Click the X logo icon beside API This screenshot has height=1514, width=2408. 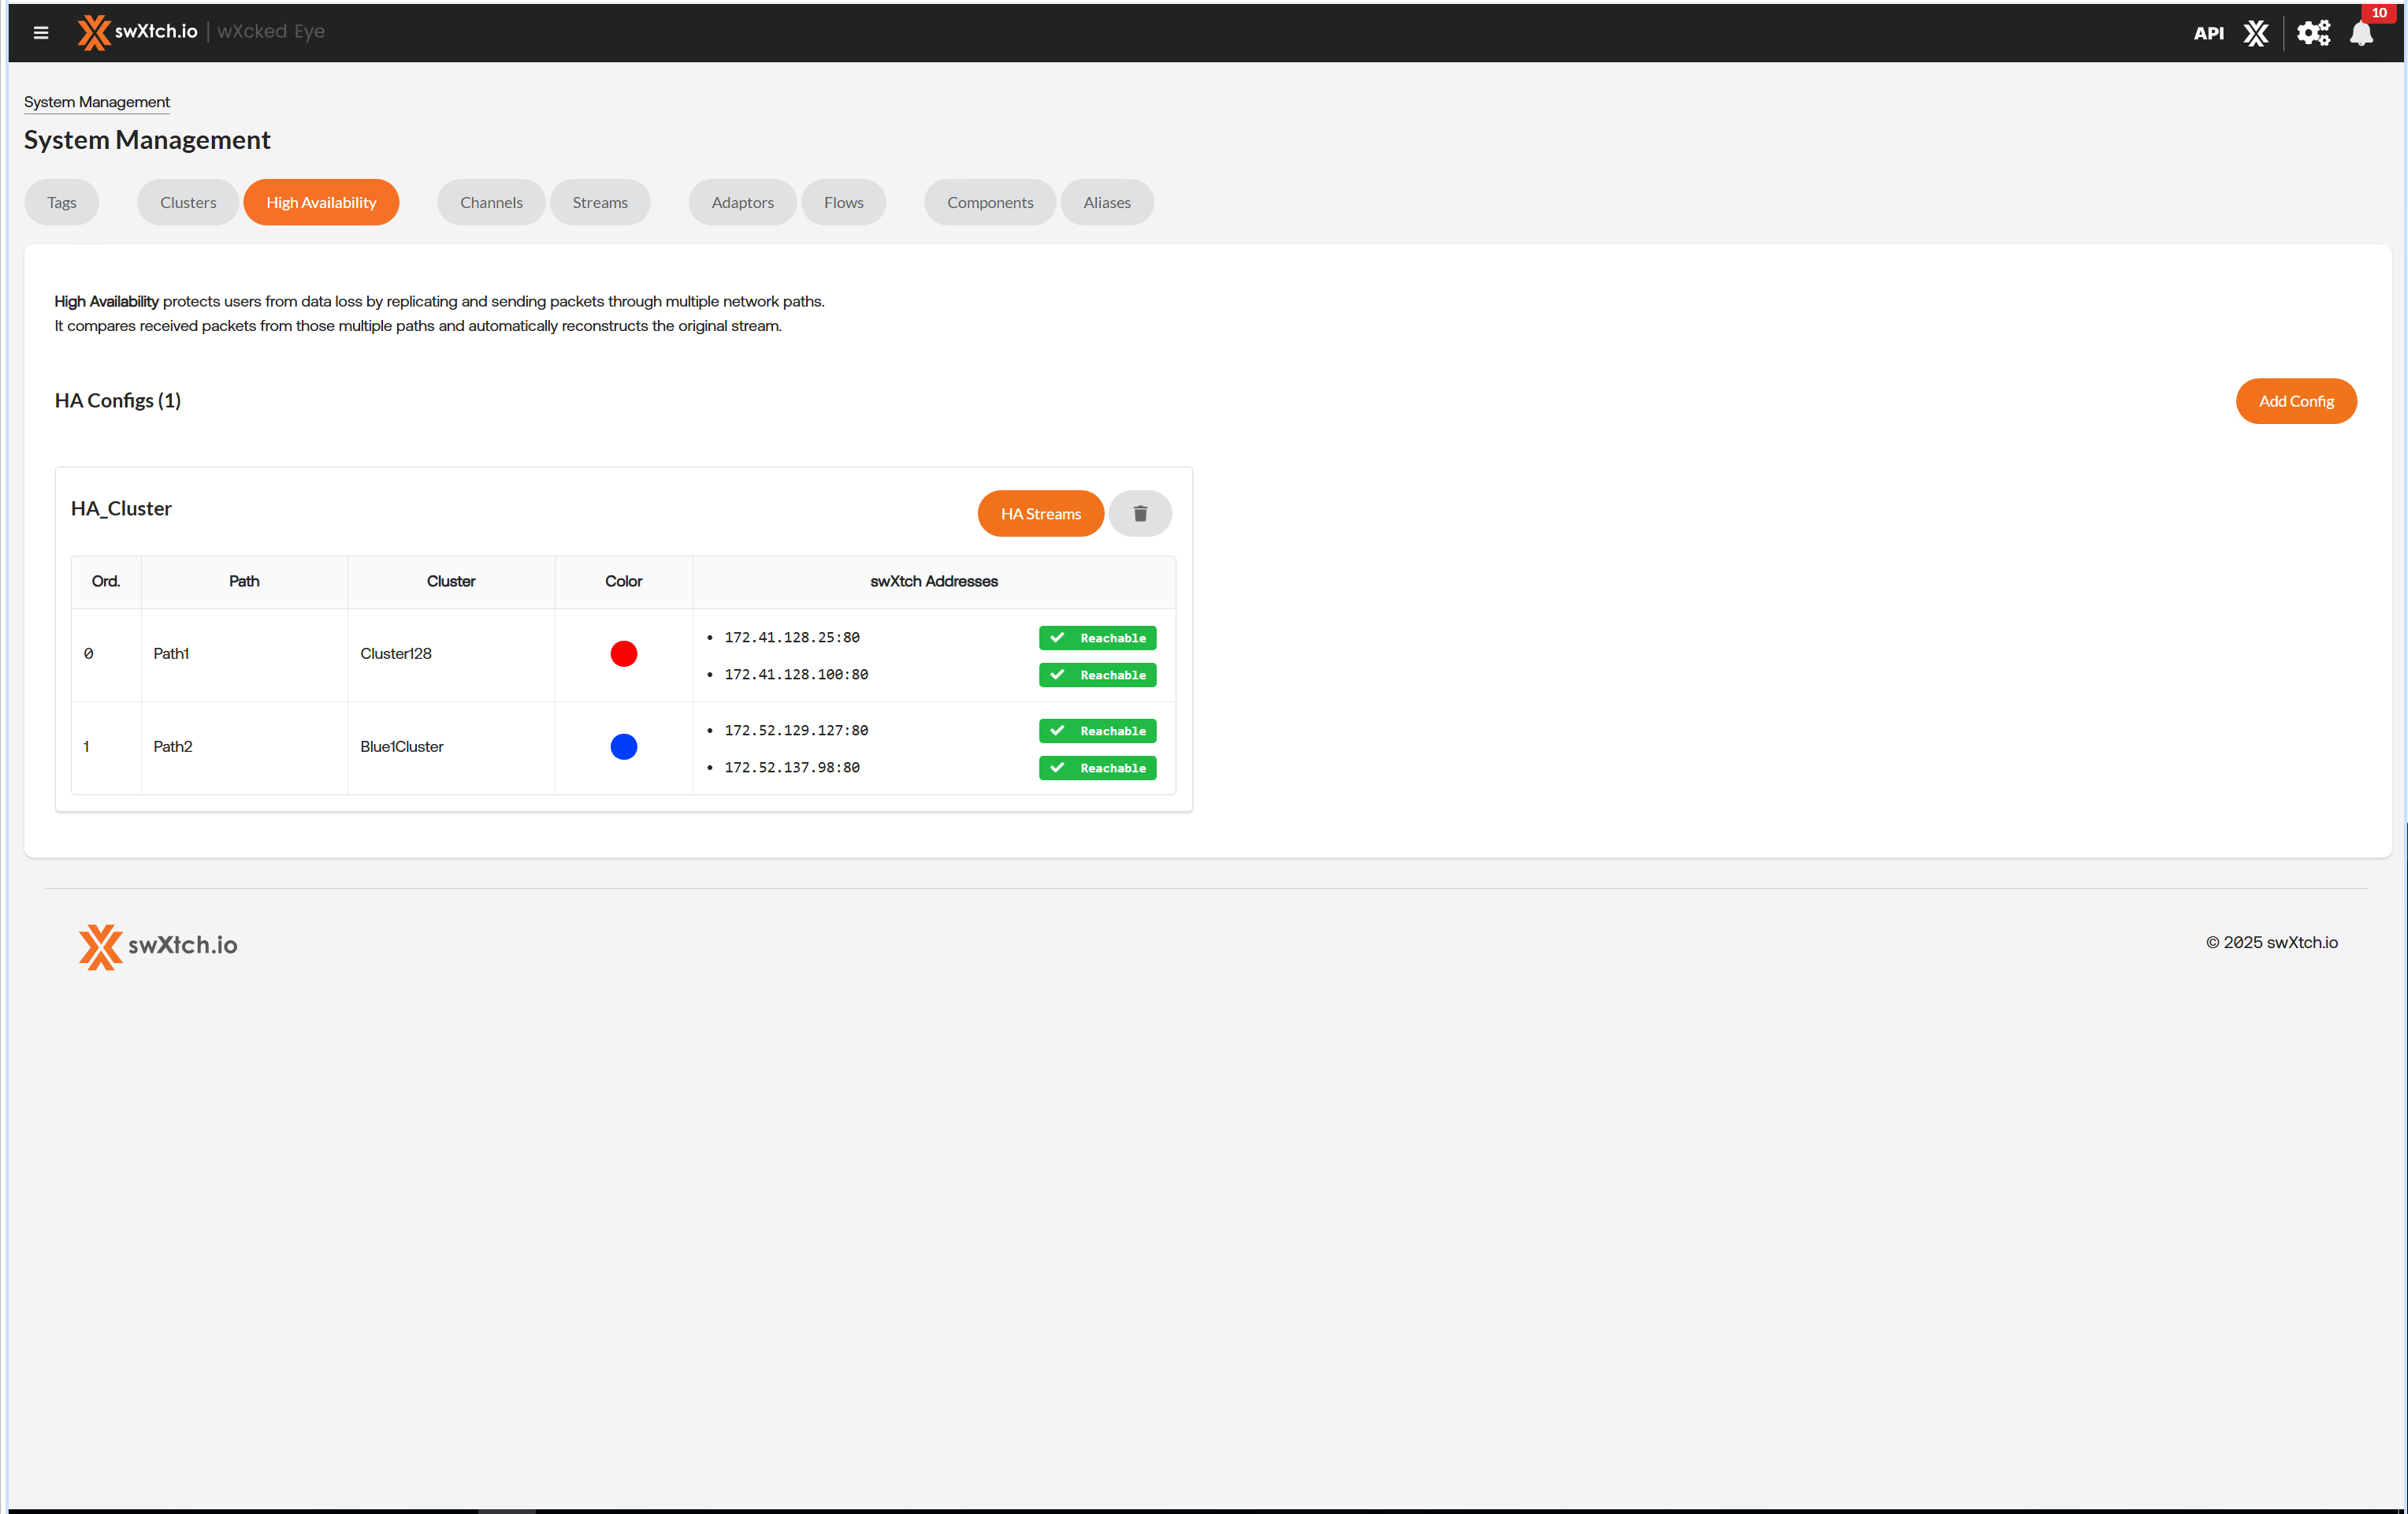coord(2255,33)
